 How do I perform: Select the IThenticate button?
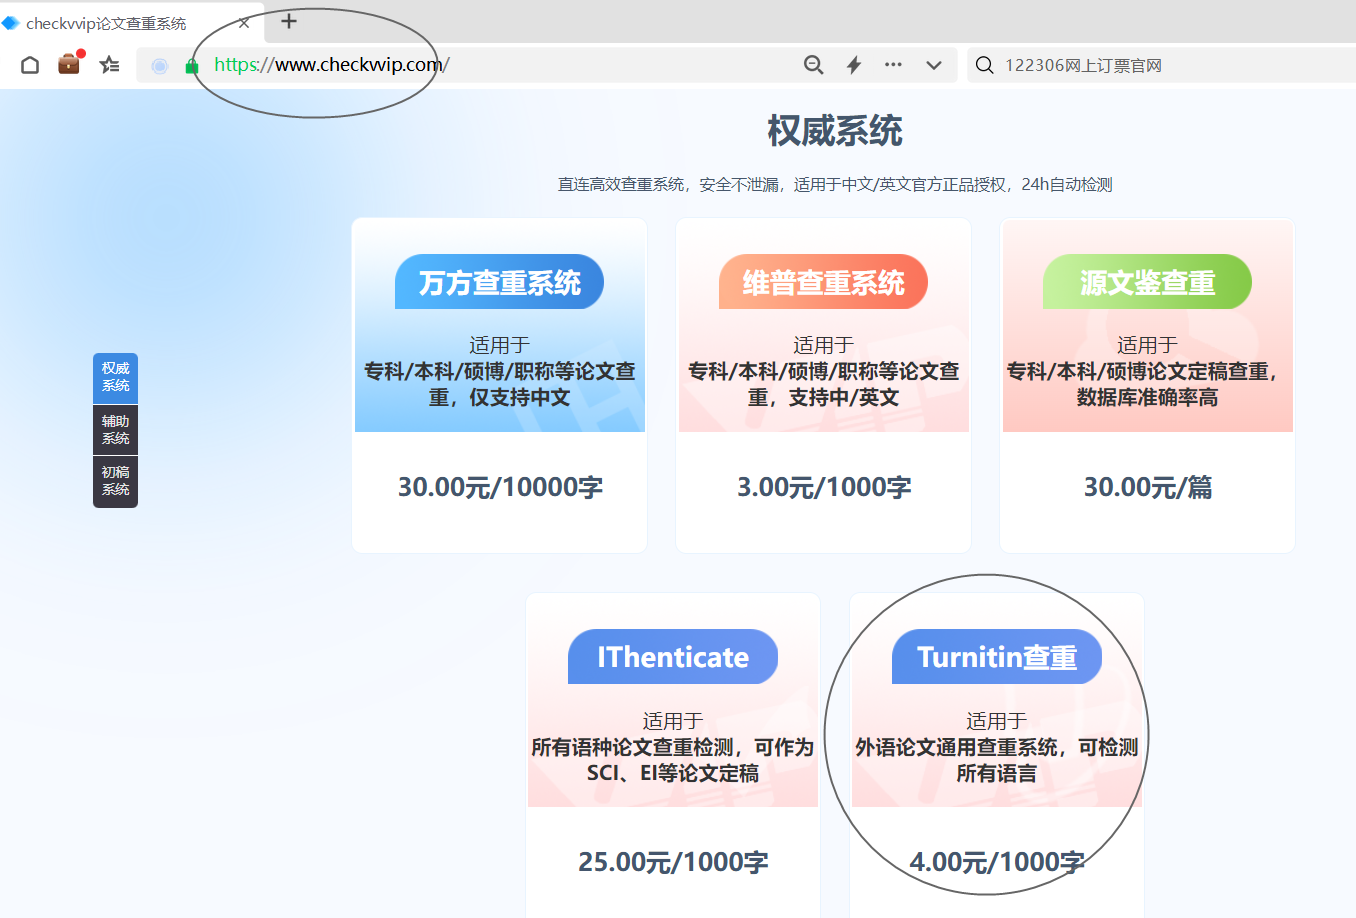[x=673, y=657]
